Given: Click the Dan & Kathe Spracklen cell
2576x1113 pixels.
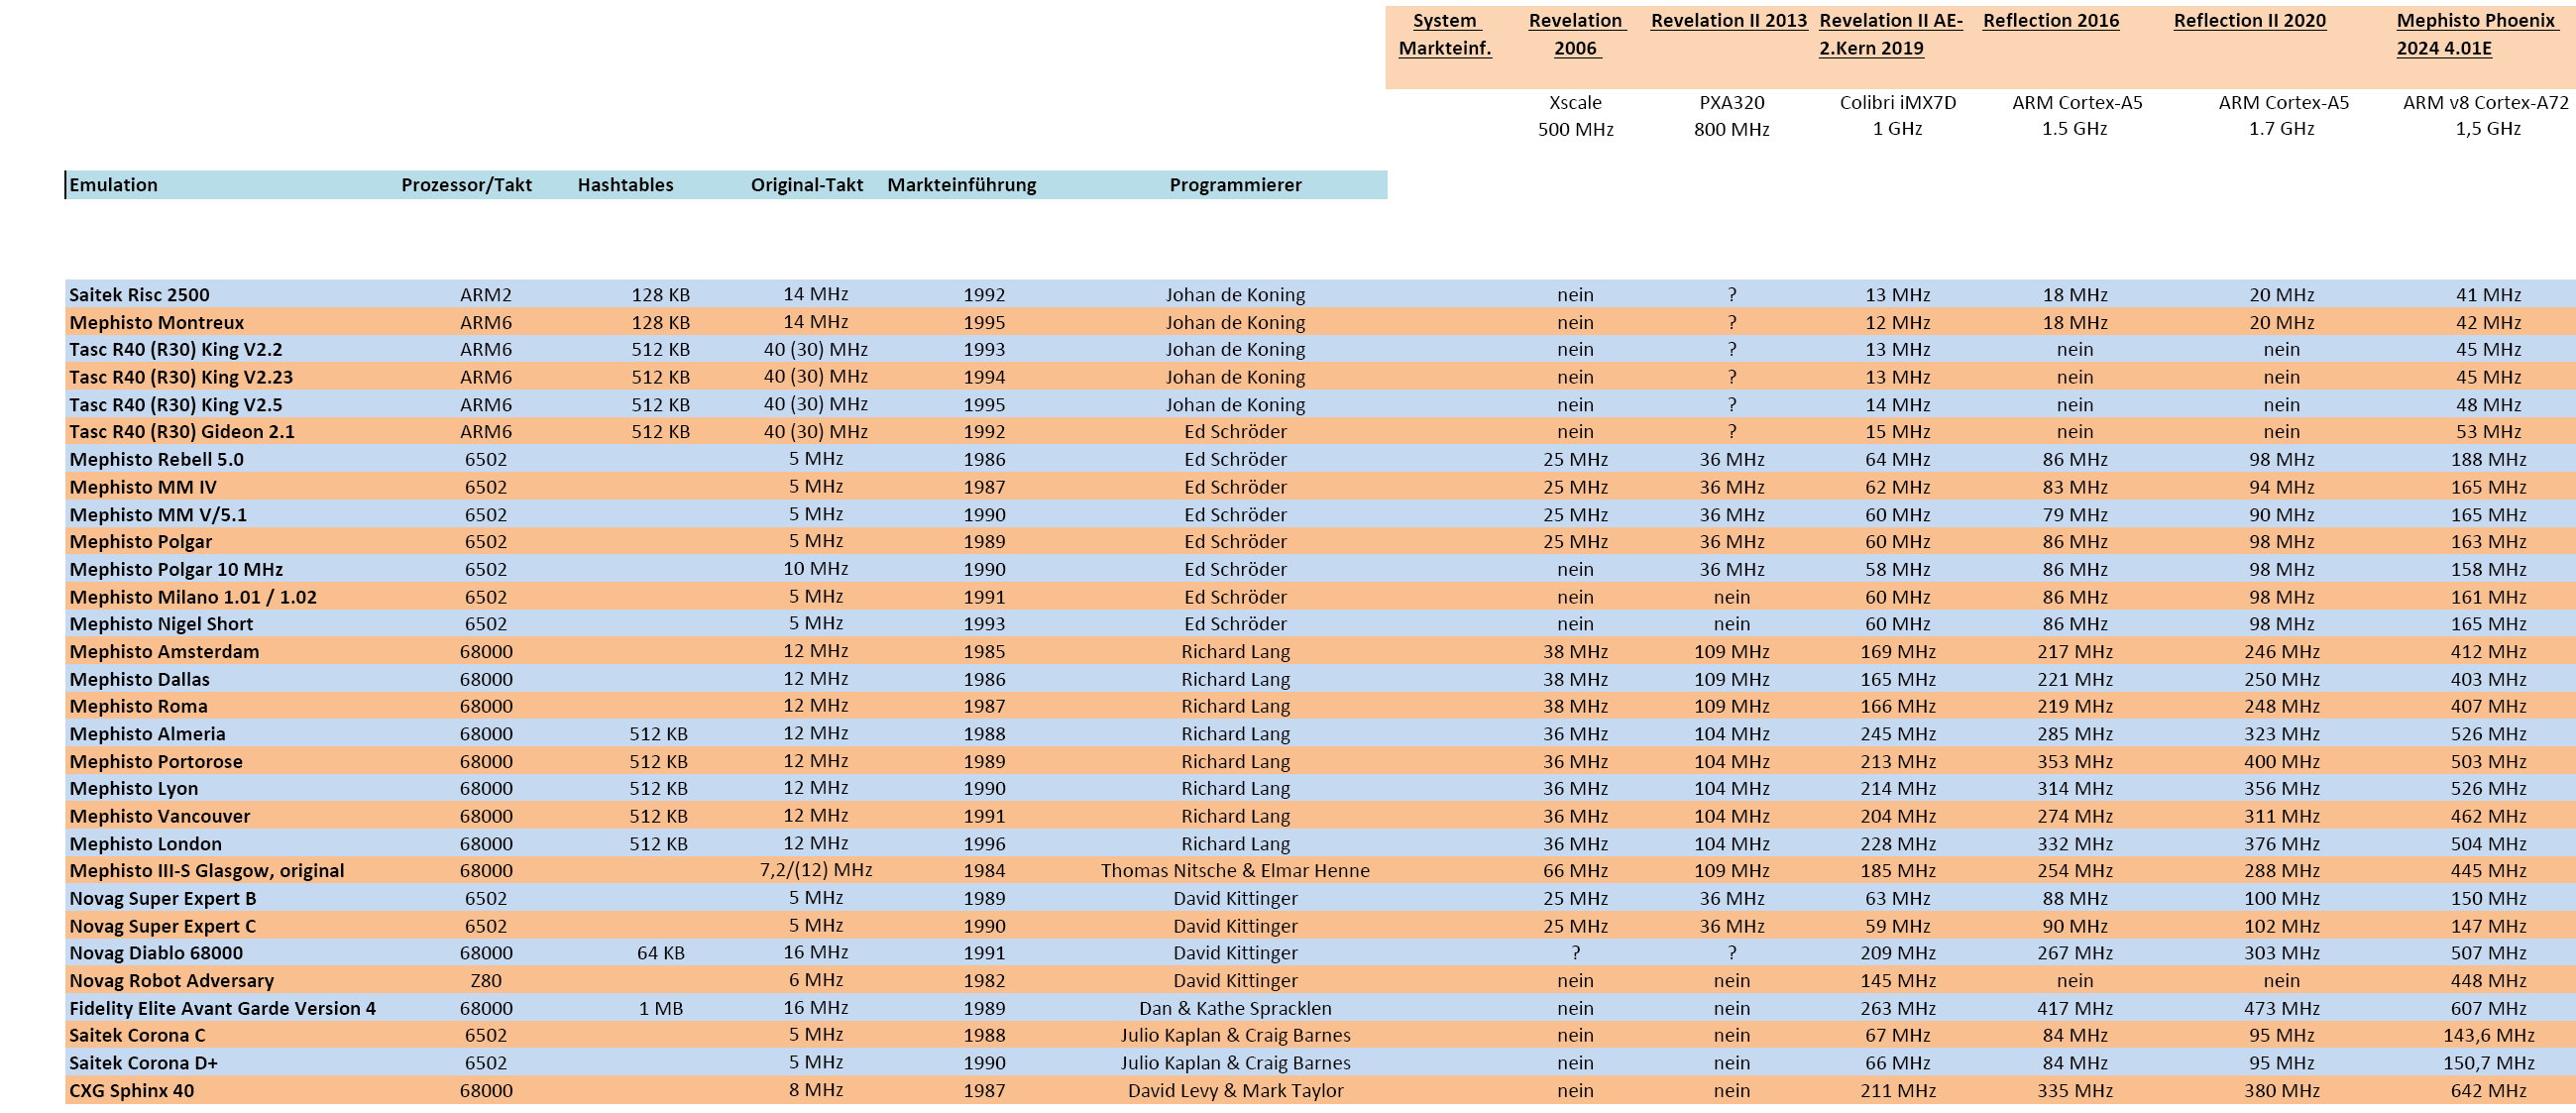Looking at the screenshot, I should [1235, 1009].
